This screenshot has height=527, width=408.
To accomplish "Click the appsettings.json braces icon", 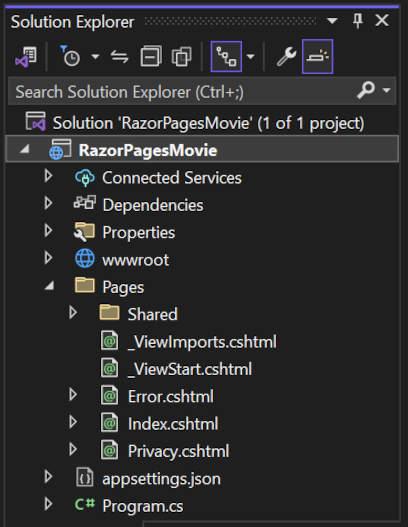I will pos(85,477).
